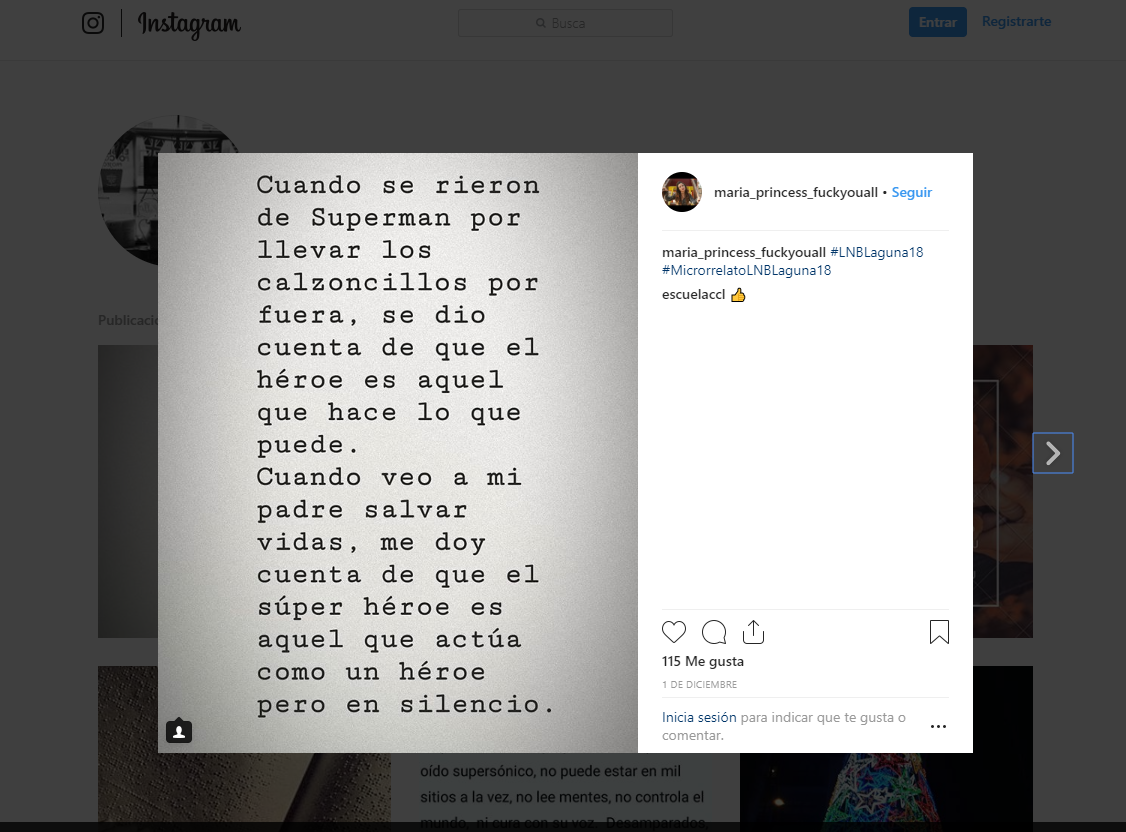The image size is (1126, 832).
Task: Open username in post header
Action: coord(796,192)
